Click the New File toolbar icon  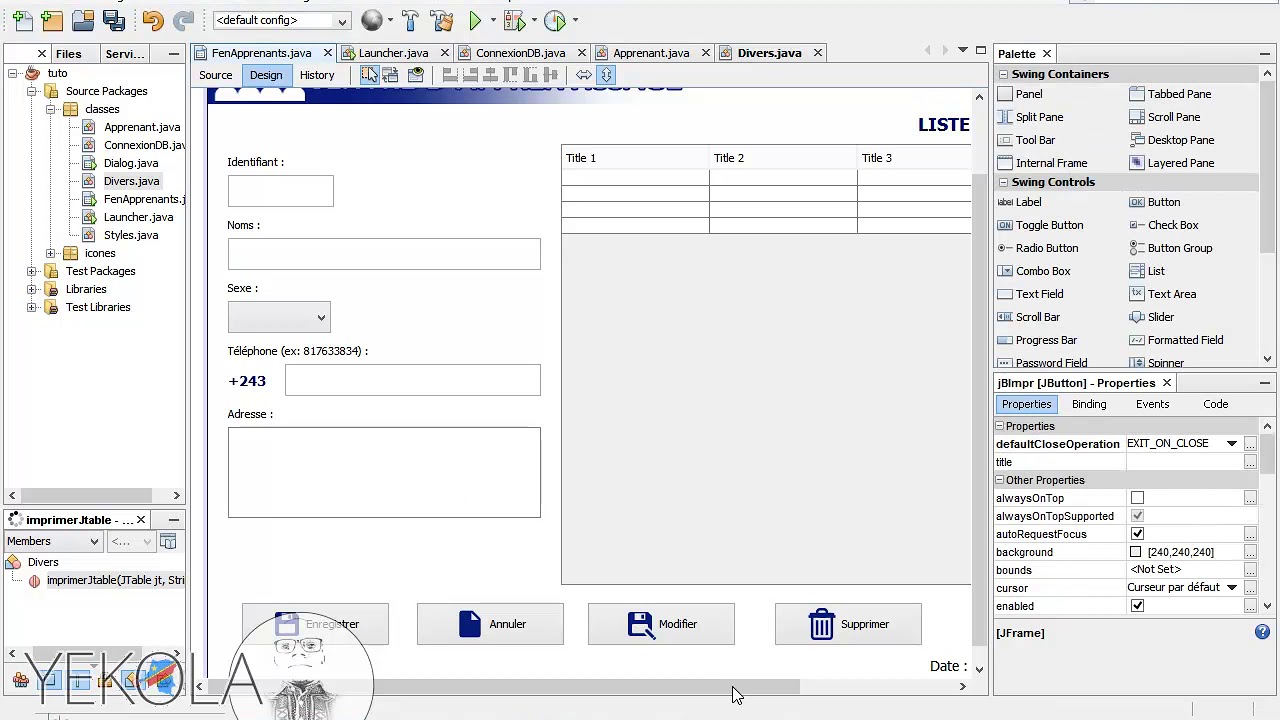pos(22,20)
